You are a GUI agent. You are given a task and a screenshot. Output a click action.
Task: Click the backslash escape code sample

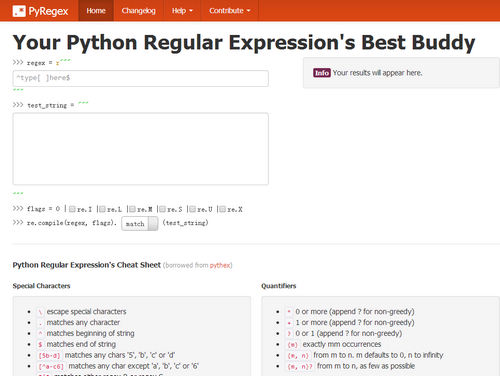tap(40, 312)
